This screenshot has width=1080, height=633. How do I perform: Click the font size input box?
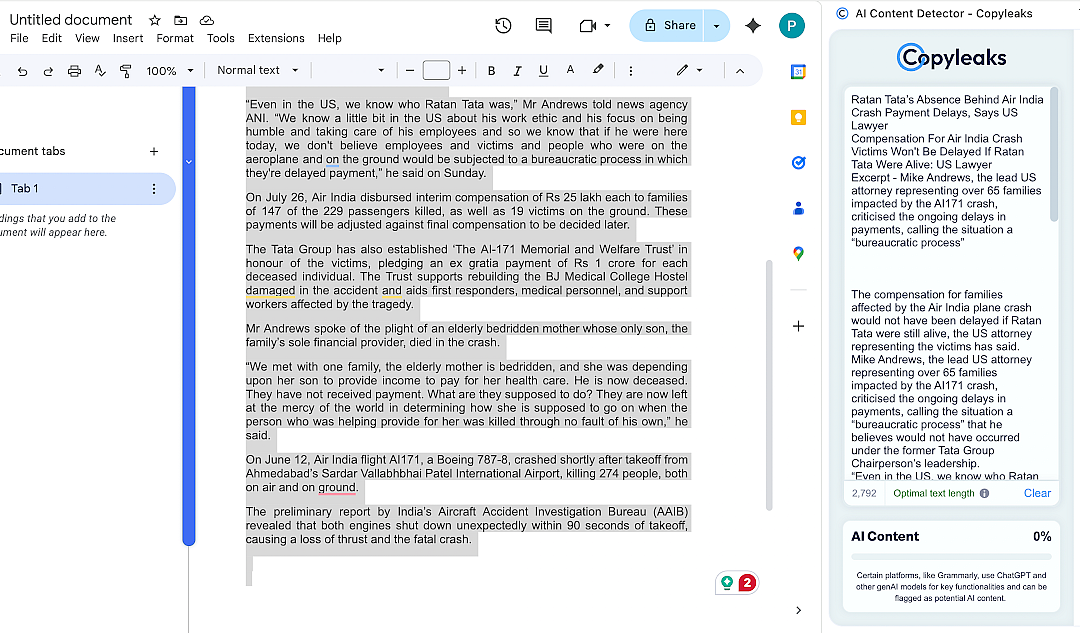[x=436, y=70]
